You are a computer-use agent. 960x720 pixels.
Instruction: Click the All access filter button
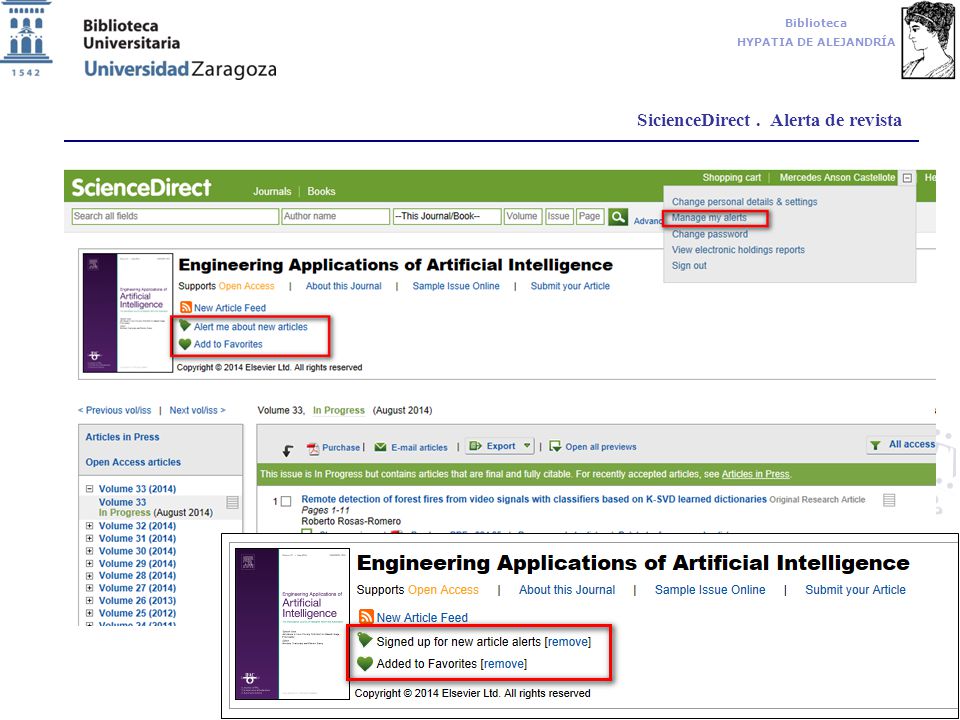(x=901, y=444)
